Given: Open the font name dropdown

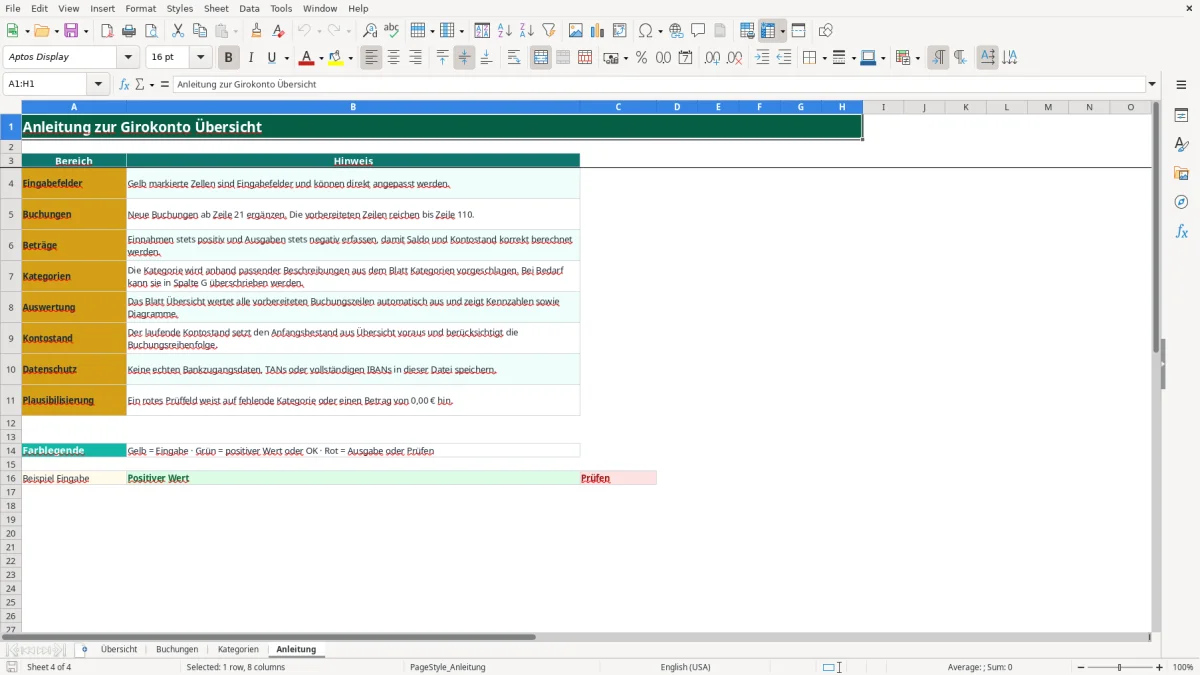Looking at the screenshot, I should pos(128,58).
